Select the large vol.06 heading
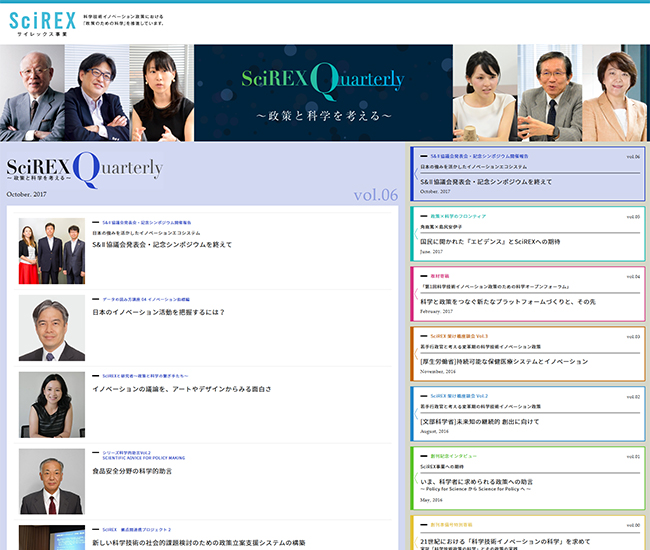Screen dimensions: 650x550 (x=376, y=195)
